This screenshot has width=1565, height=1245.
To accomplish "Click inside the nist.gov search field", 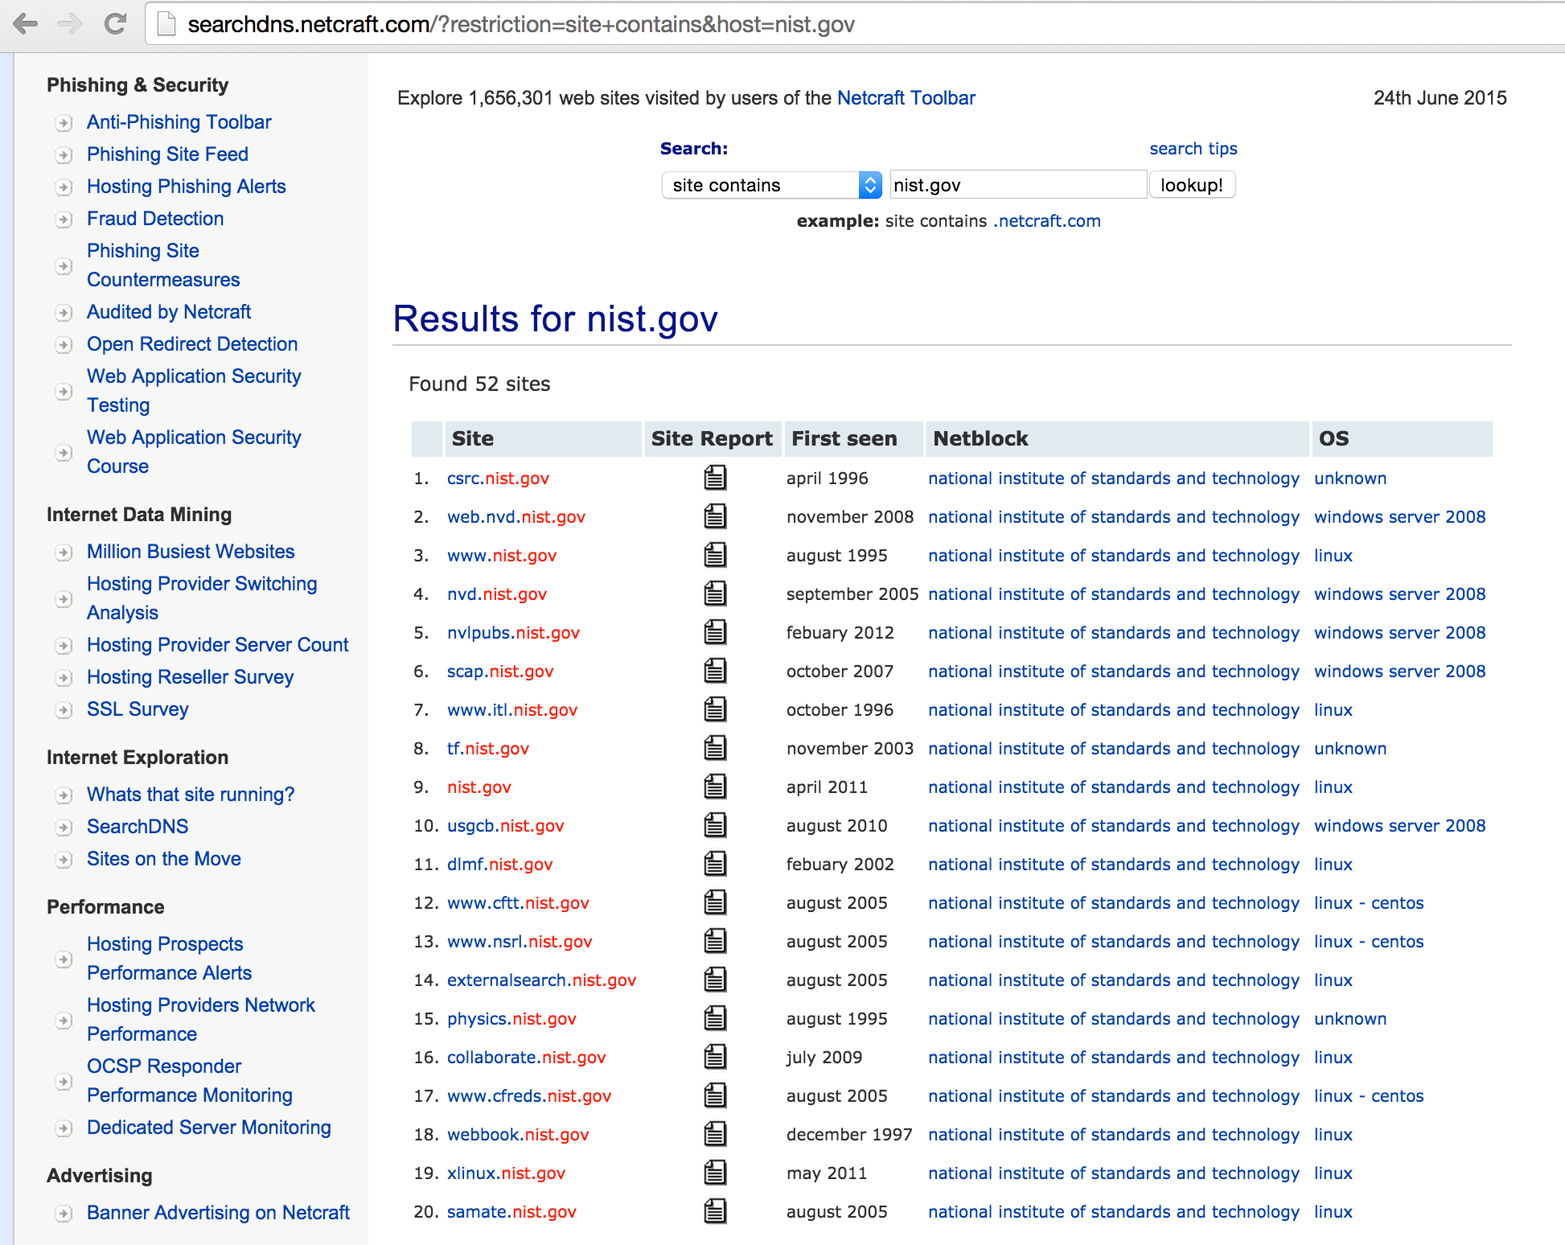I will 1017,184.
